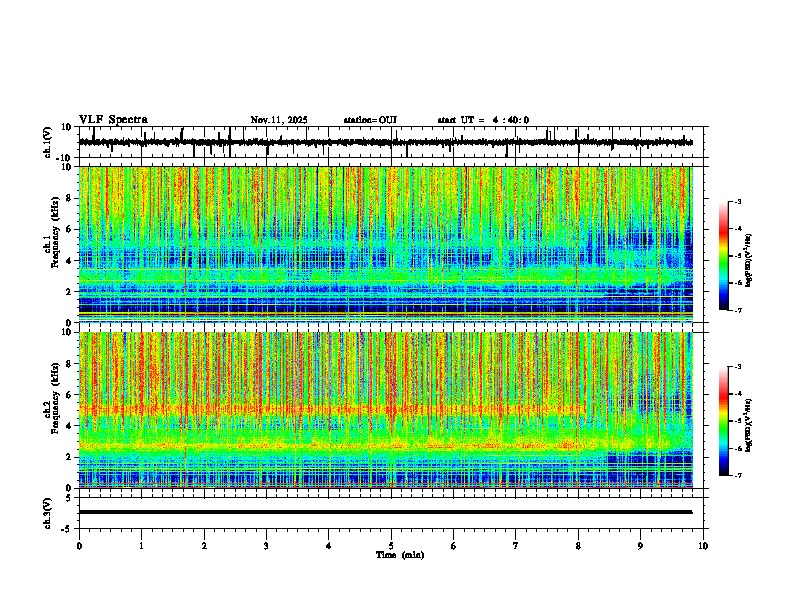This screenshot has height=612, width=792.
Task: Click the "-5" tick on ch.3(V) axis
Action: tap(68, 529)
